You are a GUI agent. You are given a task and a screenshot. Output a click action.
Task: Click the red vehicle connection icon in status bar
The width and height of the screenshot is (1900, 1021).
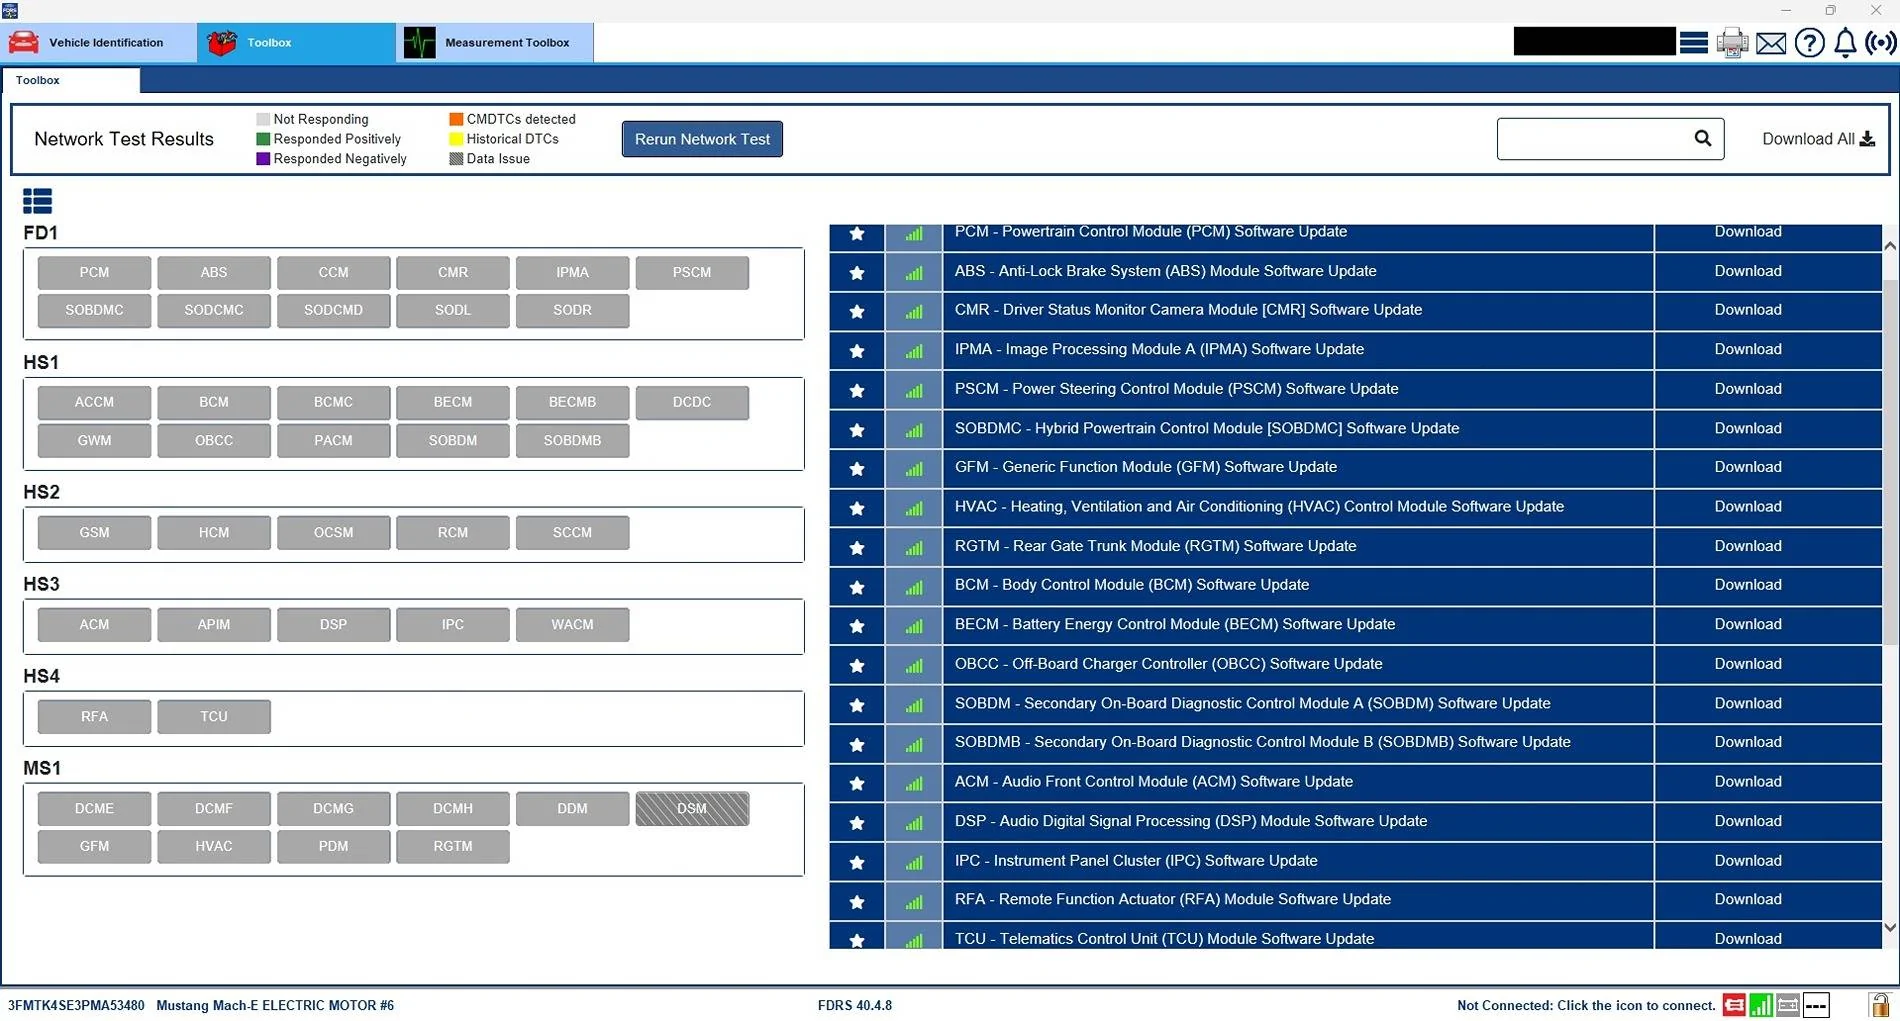(x=1734, y=1005)
